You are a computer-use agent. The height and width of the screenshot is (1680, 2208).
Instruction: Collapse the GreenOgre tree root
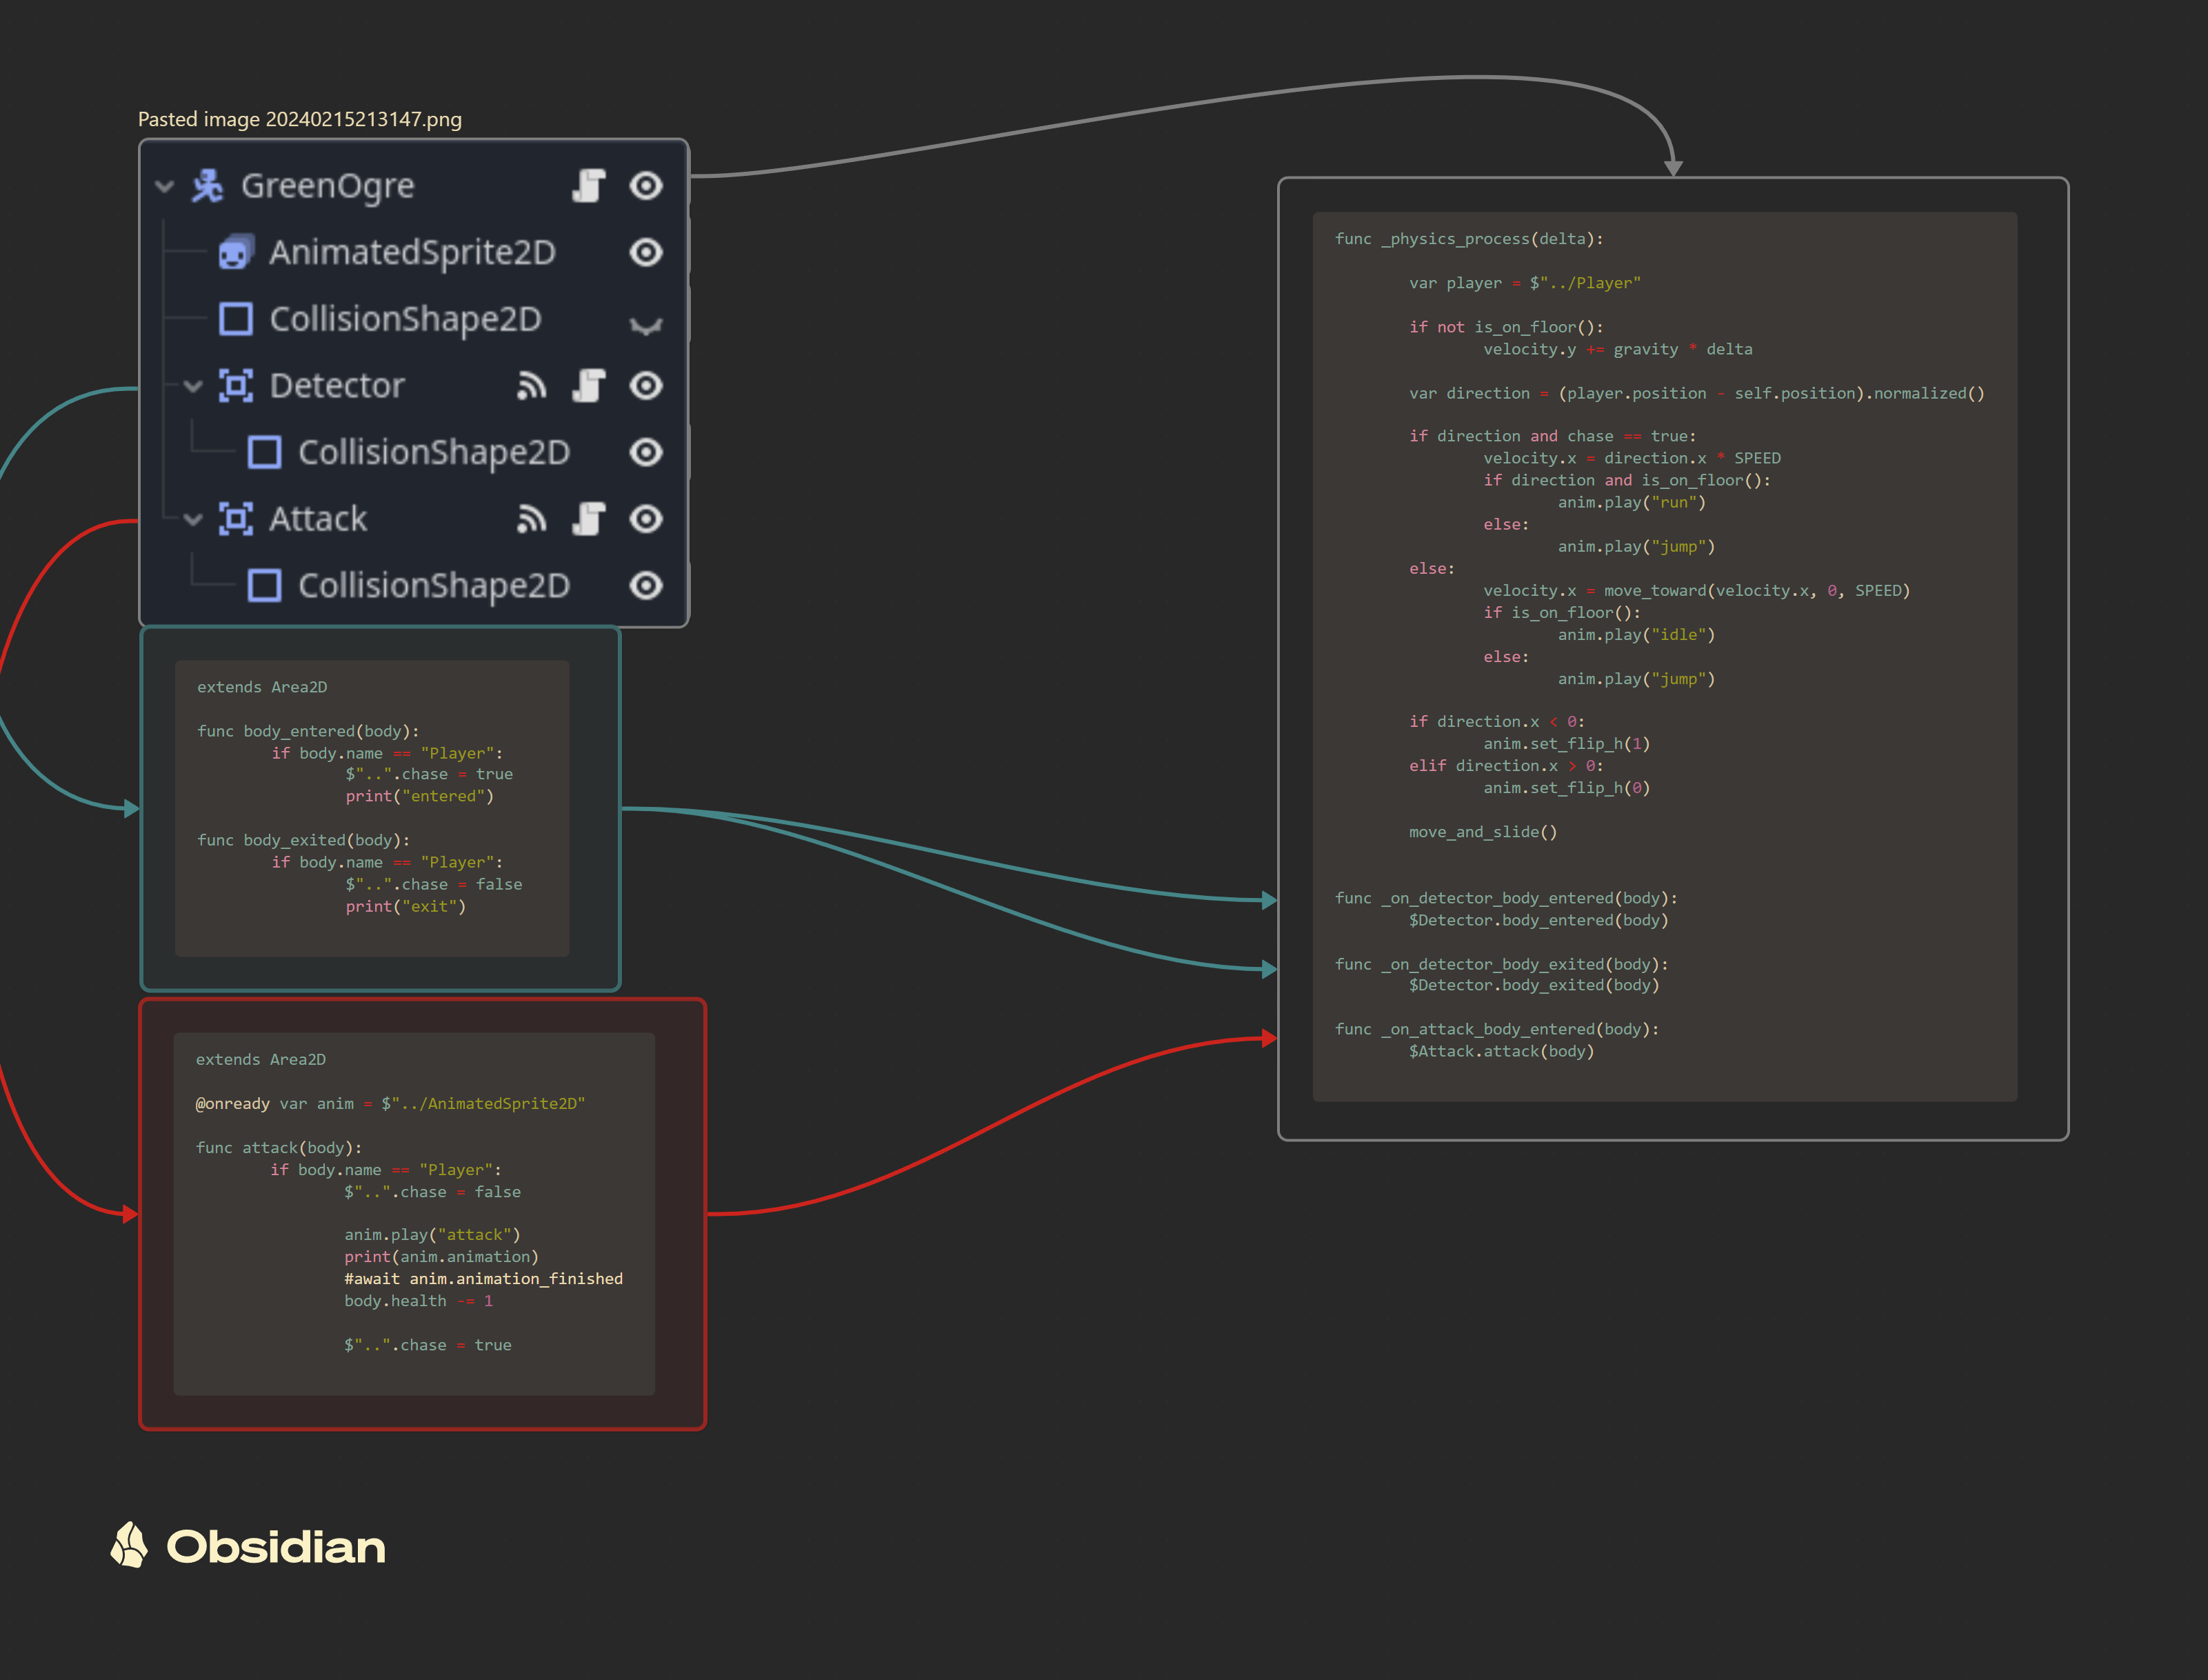click(165, 186)
